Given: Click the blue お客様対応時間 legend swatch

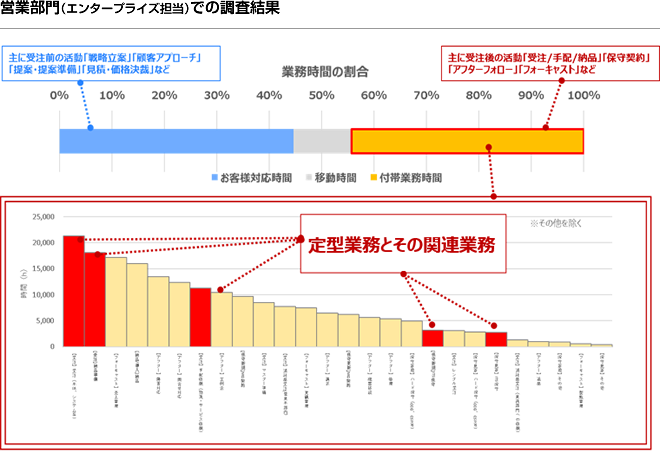Looking at the screenshot, I should pyautogui.click(x=213, y=177).
